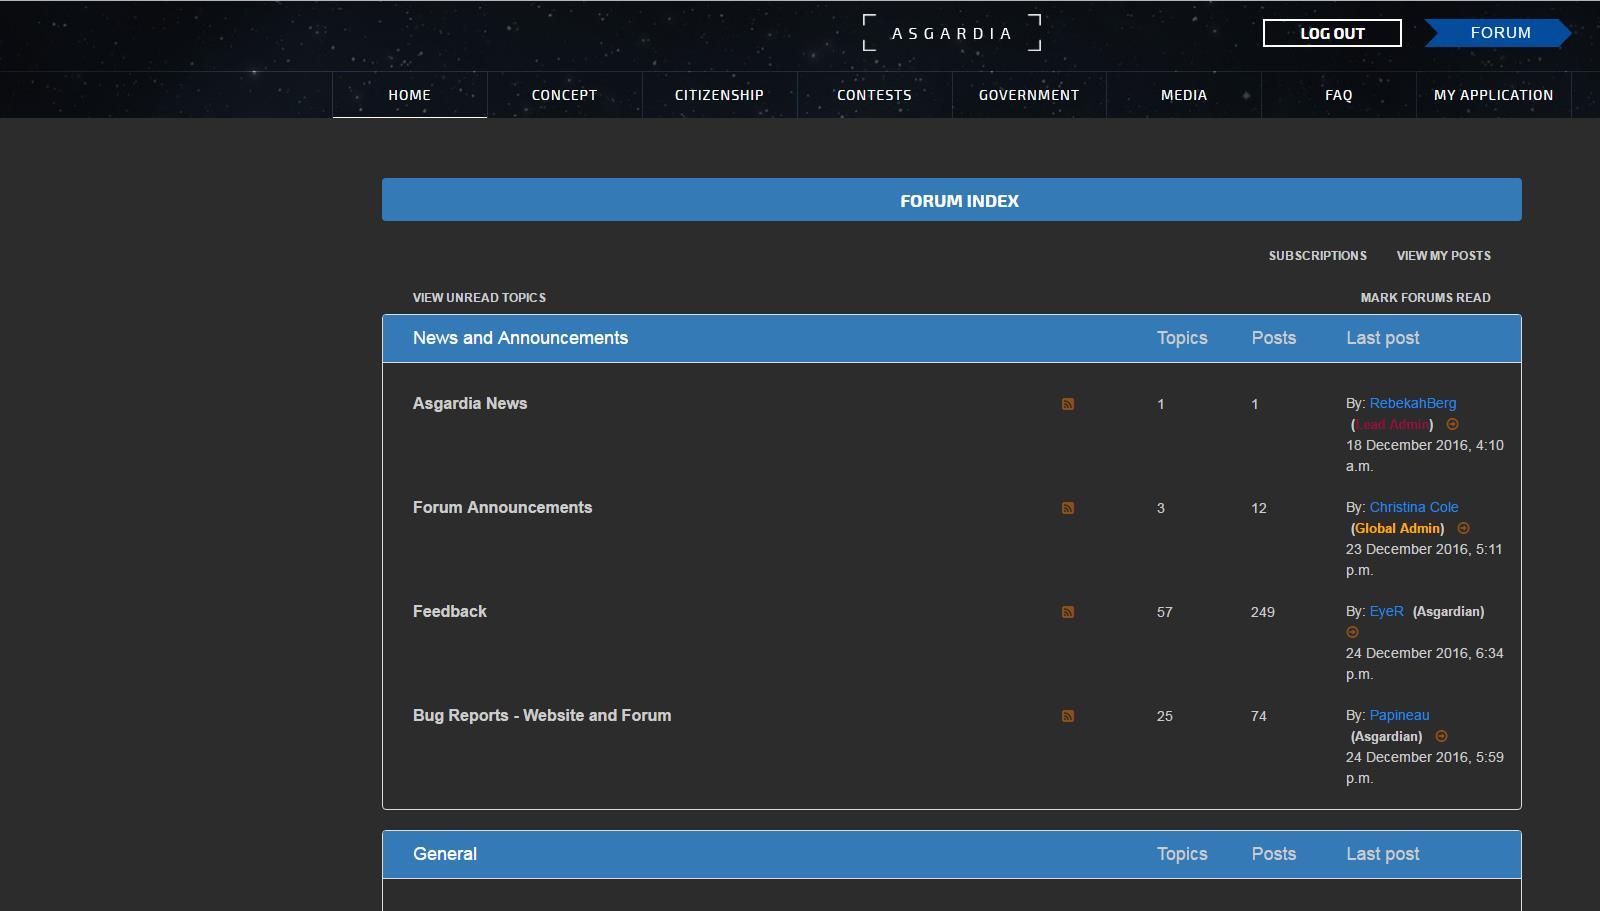
Task: View Christina Cole's profile
Action: click(1414, 507)
